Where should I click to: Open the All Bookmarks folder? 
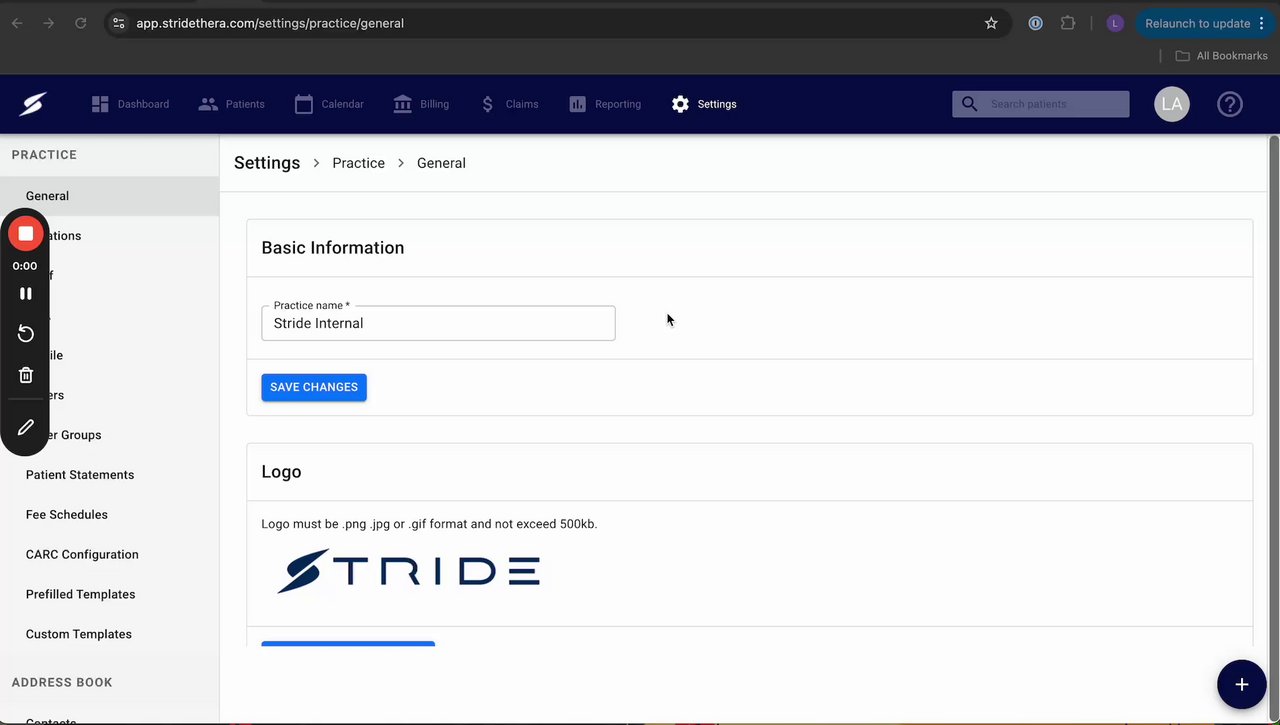coord(1221,56)
